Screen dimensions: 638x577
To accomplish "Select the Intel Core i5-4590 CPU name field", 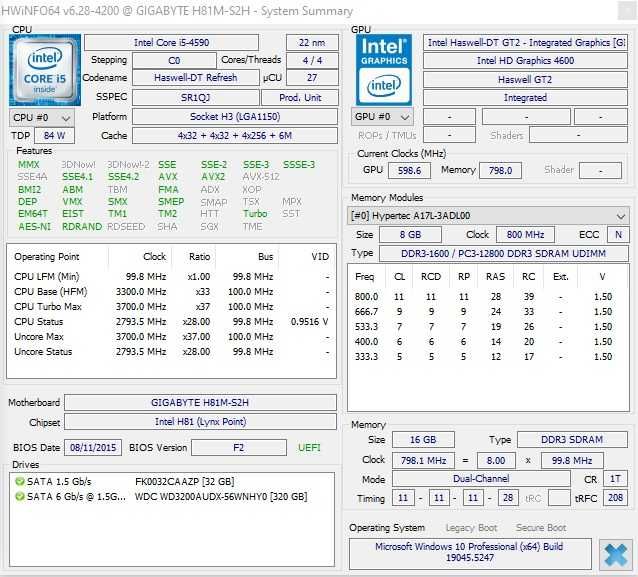I will 171,42.
